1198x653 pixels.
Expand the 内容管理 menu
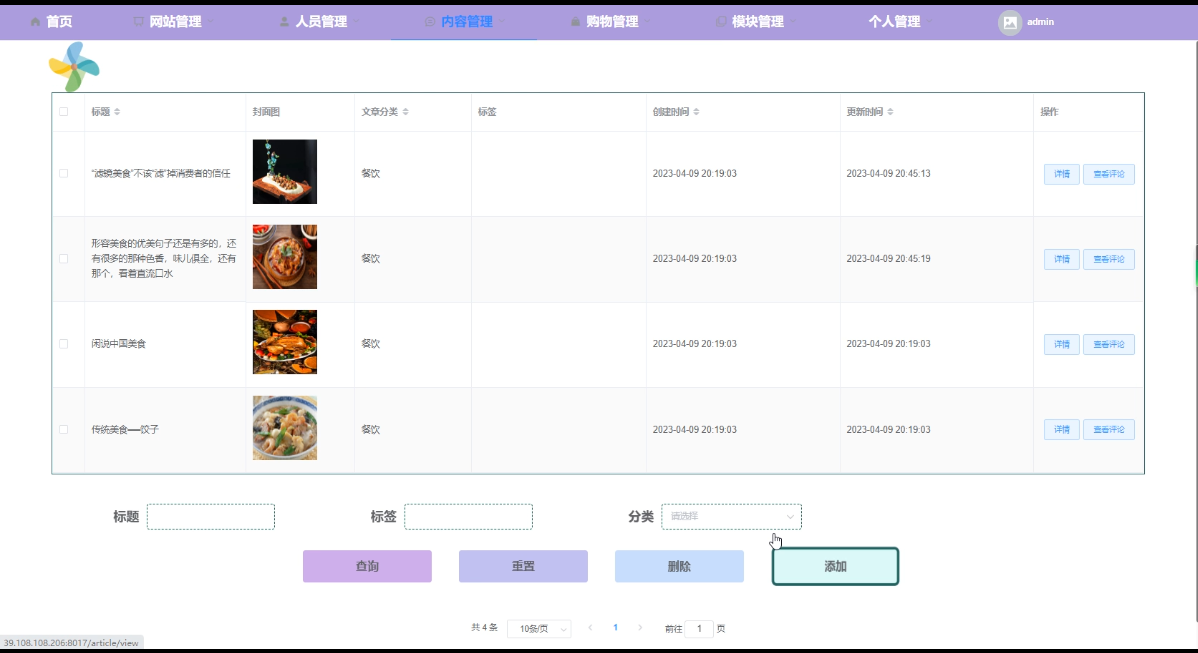pyautogui.click(x=466, y=21)
